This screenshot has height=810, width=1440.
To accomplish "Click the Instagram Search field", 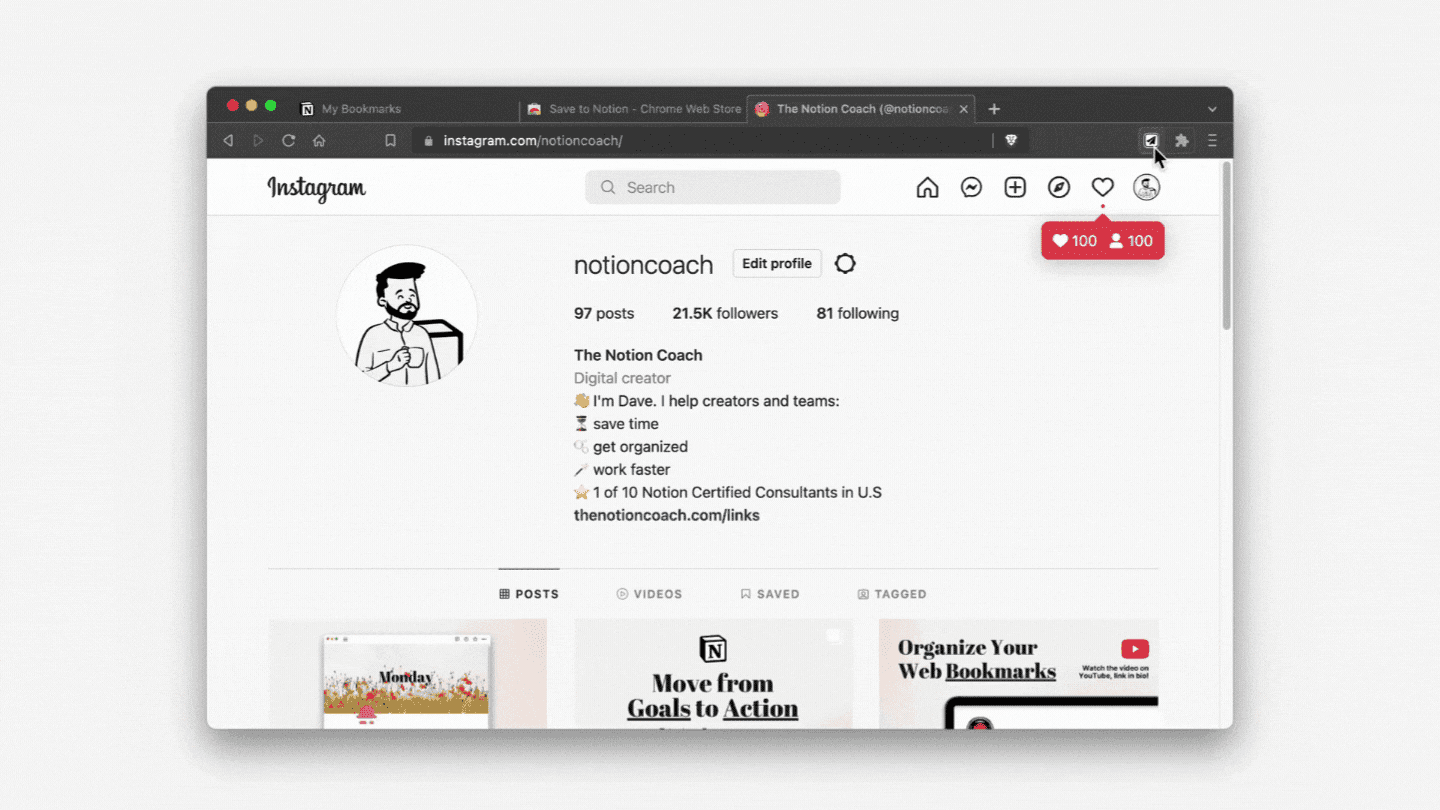I will tap(713, 187).
